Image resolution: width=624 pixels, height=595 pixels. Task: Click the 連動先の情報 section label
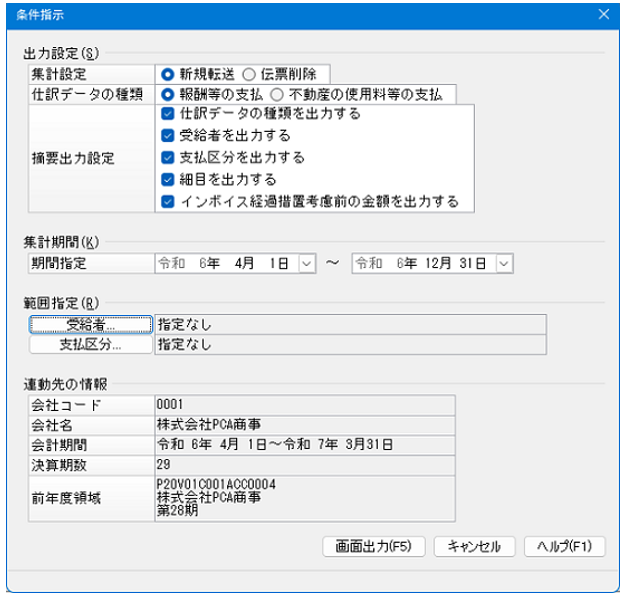click(x=65, y=384)
